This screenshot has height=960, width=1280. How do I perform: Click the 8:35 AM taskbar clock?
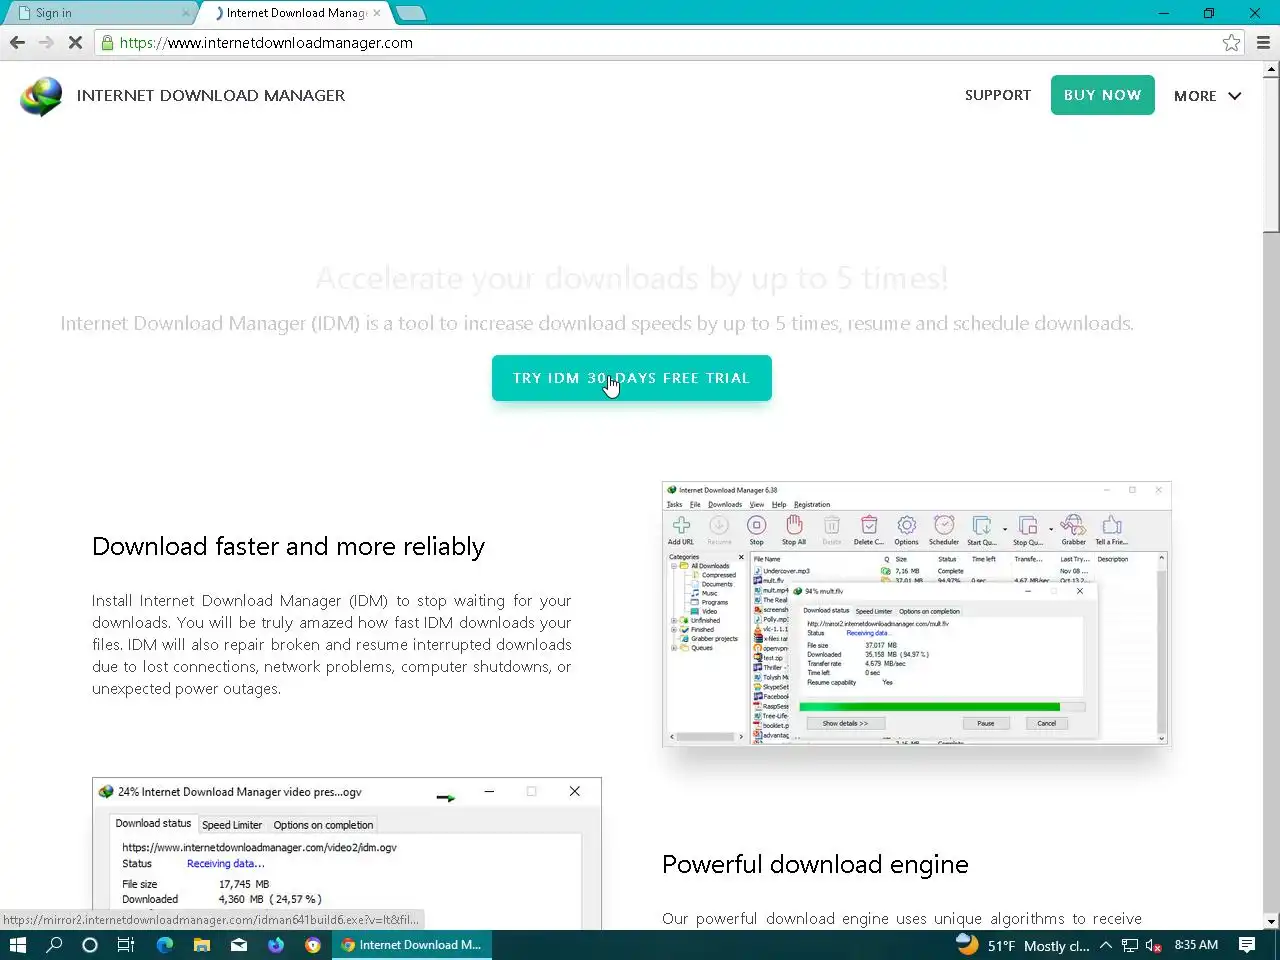pos(1196,945)
